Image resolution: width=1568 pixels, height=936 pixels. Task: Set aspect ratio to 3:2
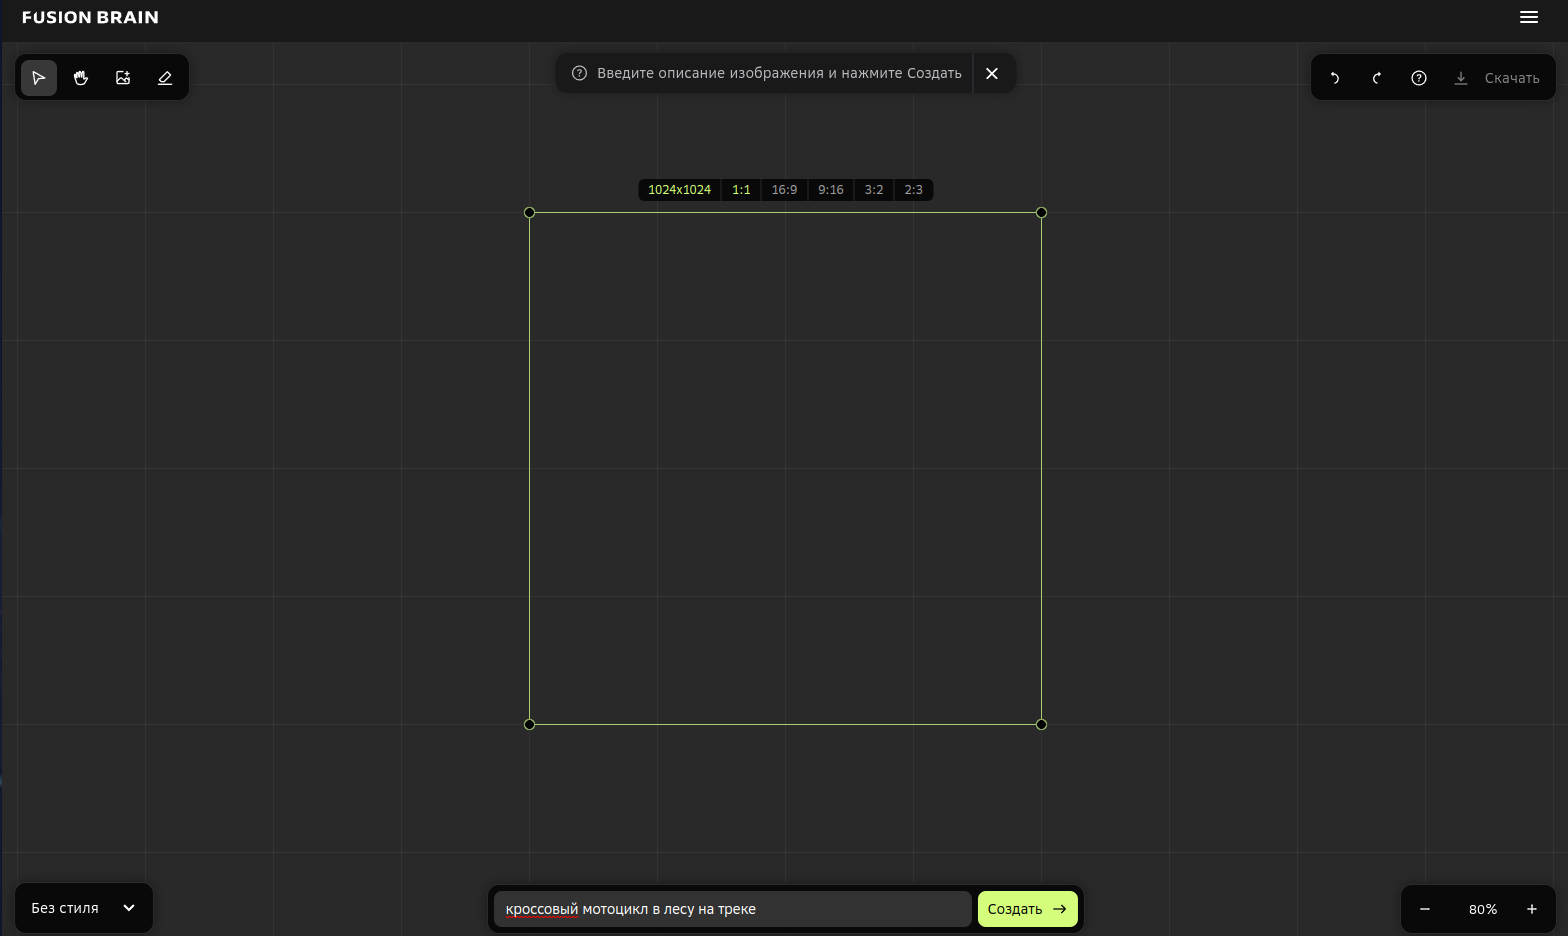pos(874,190)
